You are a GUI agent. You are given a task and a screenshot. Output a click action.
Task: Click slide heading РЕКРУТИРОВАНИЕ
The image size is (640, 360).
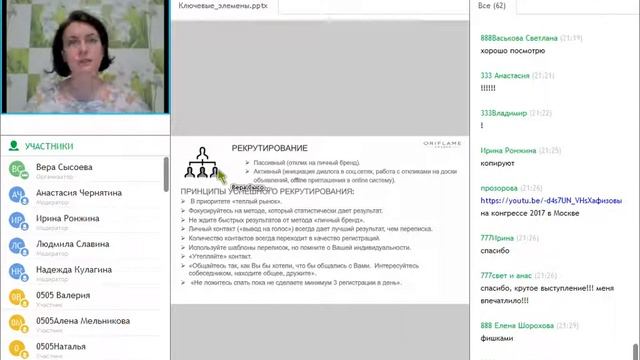click(269, 148)
